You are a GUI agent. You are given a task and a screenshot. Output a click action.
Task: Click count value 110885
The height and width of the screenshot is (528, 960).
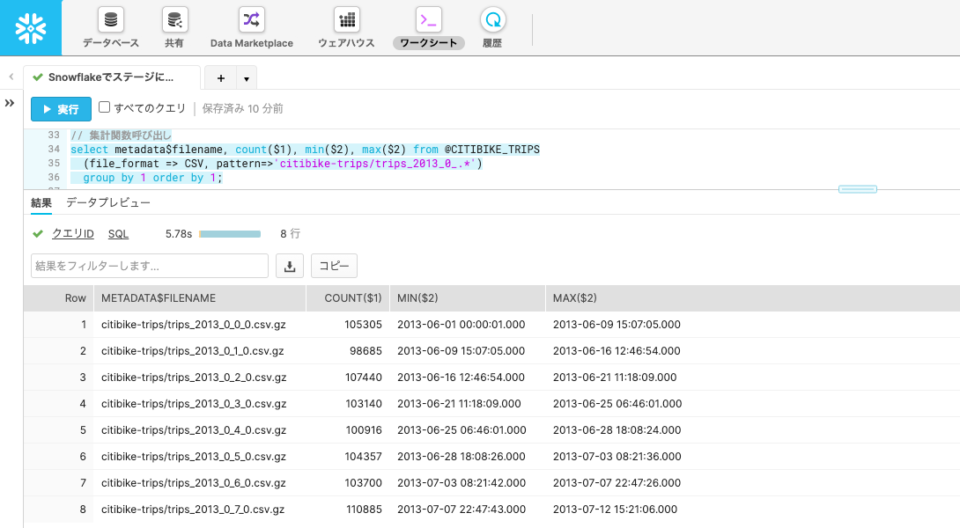(364, 509)
